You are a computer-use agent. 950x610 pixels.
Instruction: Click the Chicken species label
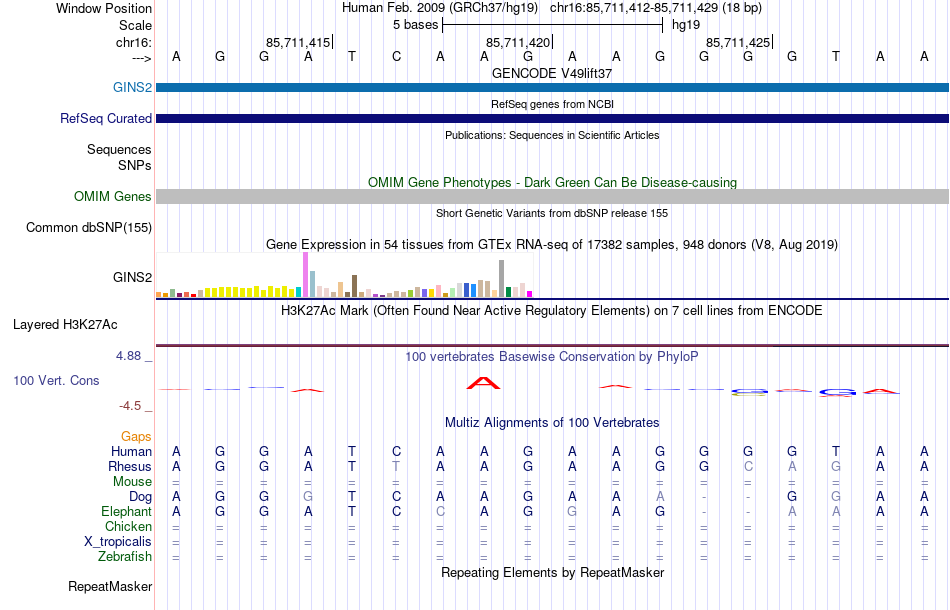[128, 526]
